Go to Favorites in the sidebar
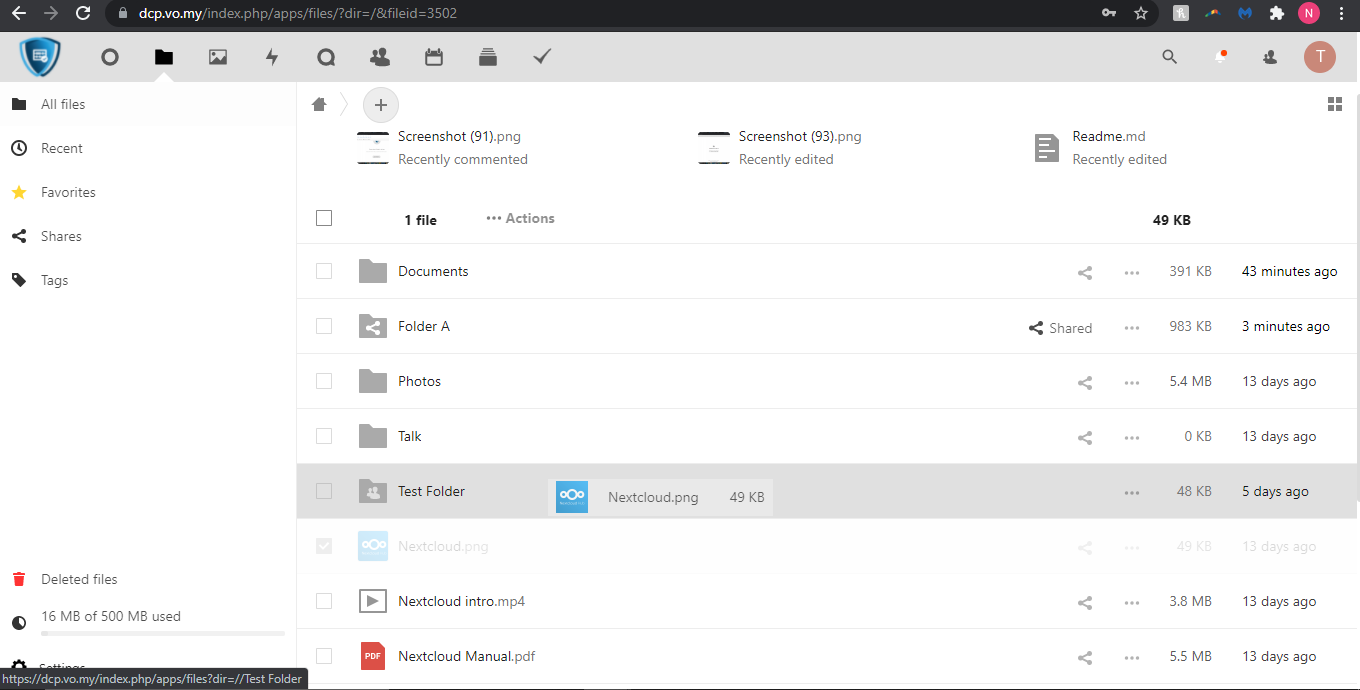Viewport: 1360px width, 690px height. coord(68,192)
